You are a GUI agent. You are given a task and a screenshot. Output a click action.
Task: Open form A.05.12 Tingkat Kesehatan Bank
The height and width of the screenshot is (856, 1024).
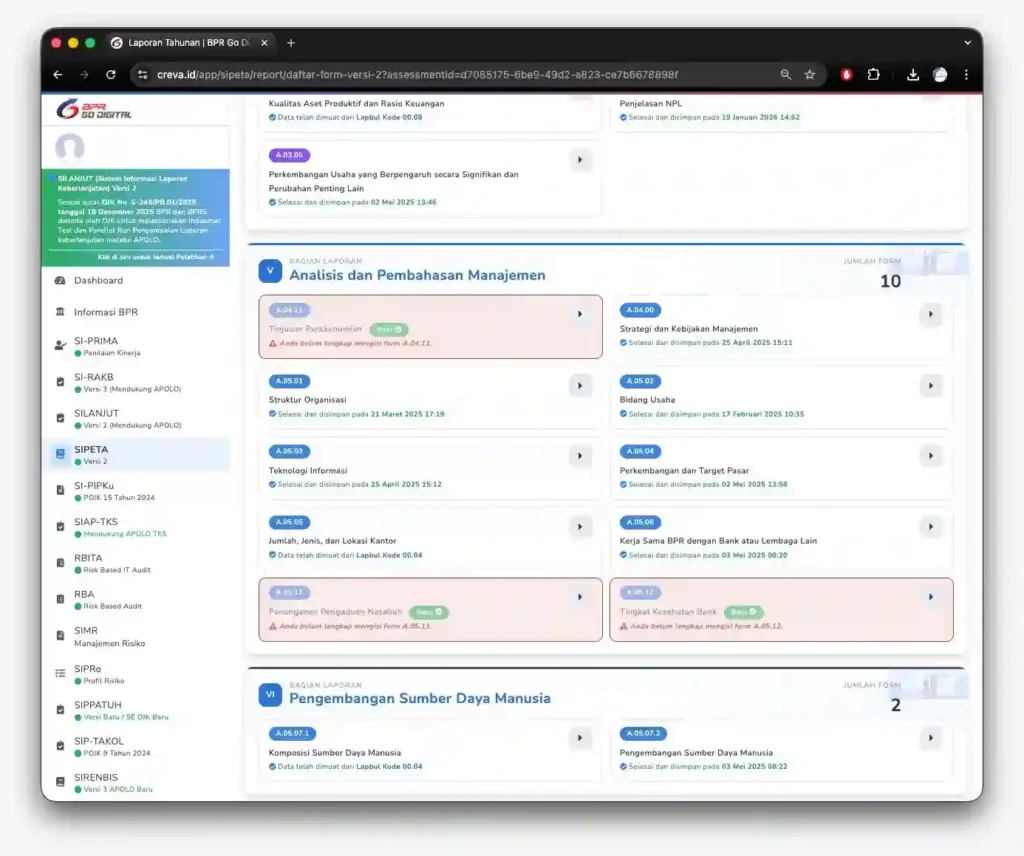pos(931,597)
